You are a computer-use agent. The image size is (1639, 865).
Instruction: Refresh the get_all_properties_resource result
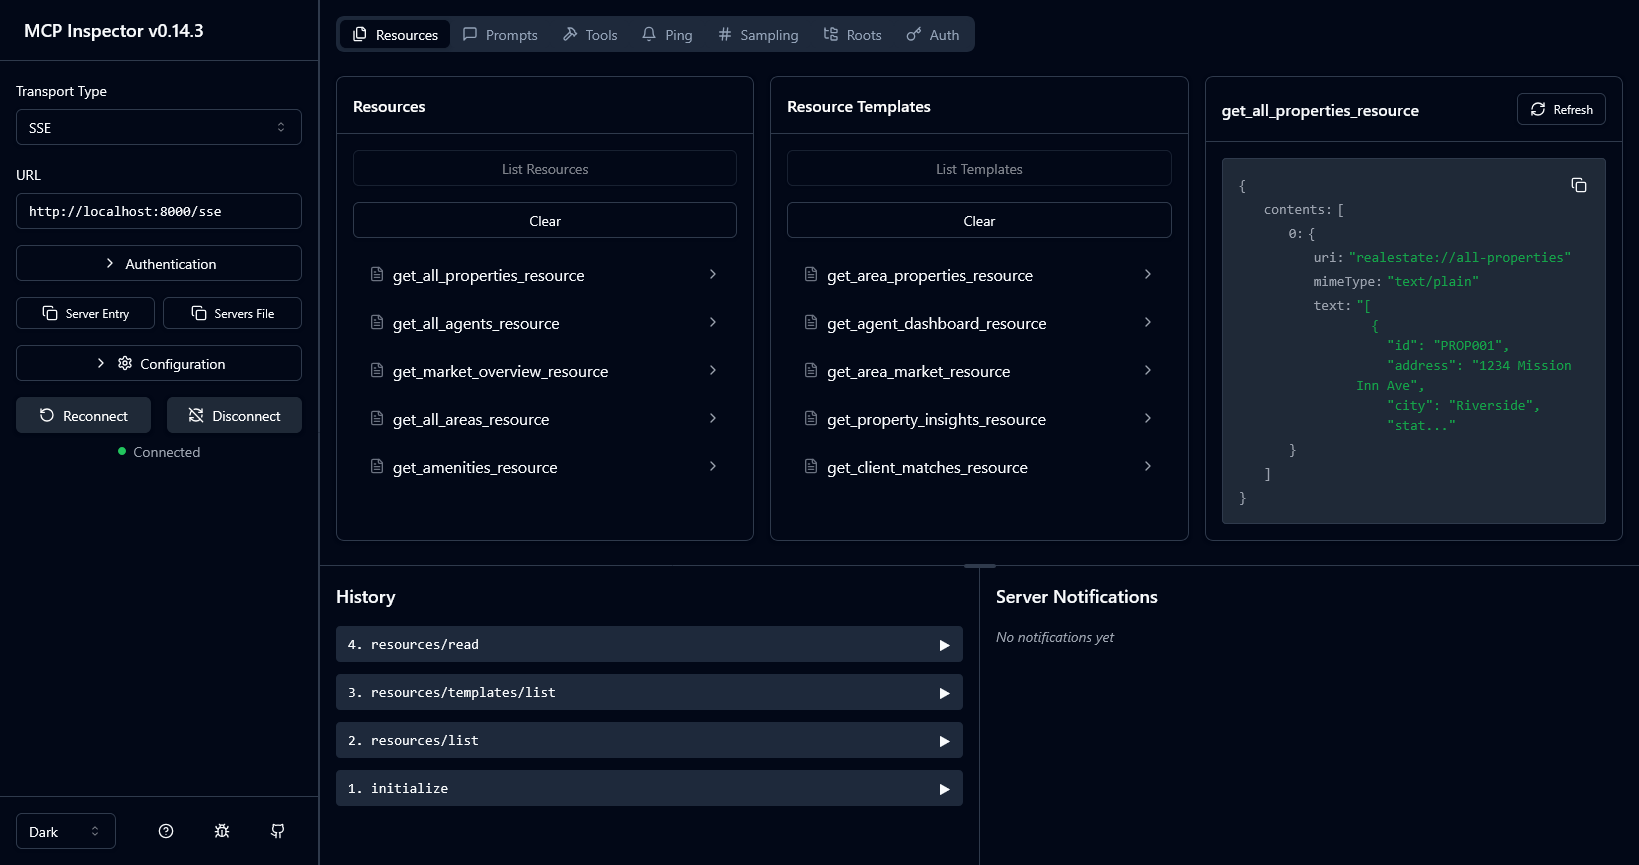[x=1561, y=109]
